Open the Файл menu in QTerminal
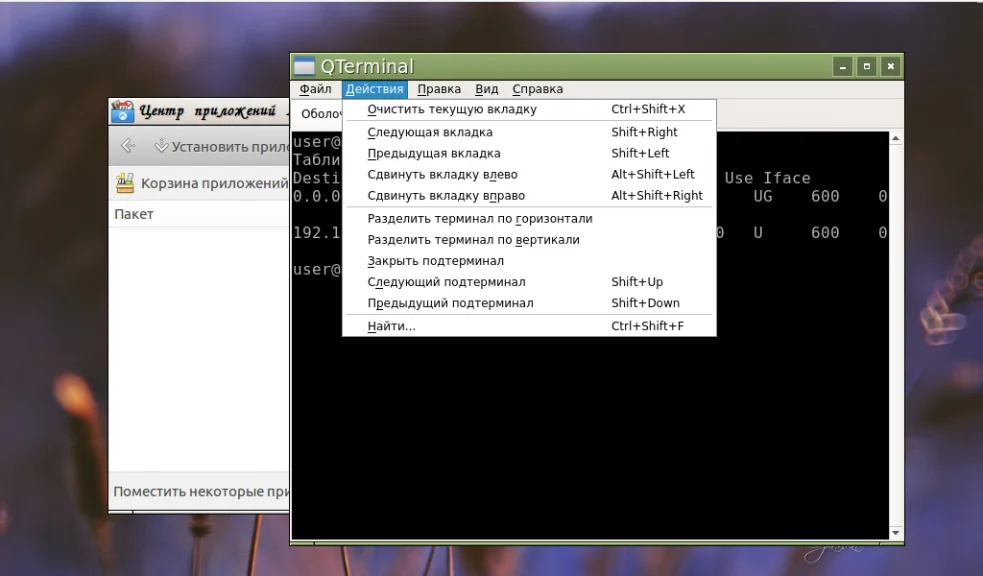 pyautogui.click(x=315, y=89)
